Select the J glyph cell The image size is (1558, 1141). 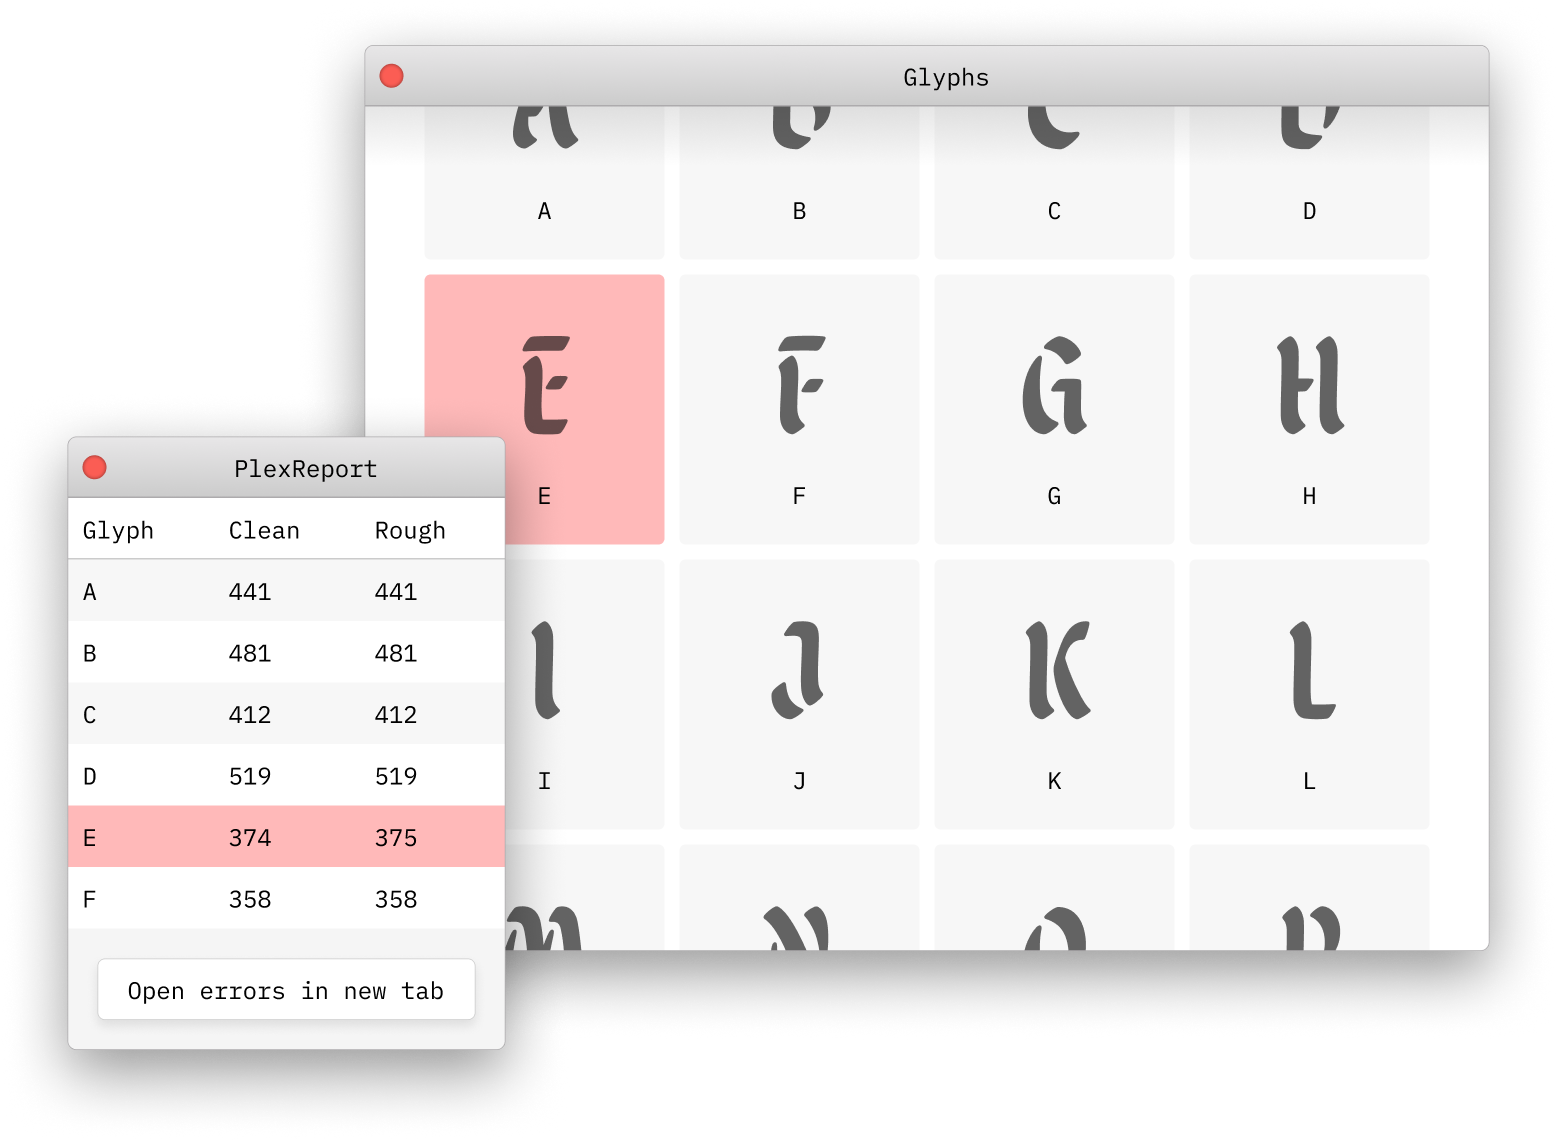(x=799, y=694)
